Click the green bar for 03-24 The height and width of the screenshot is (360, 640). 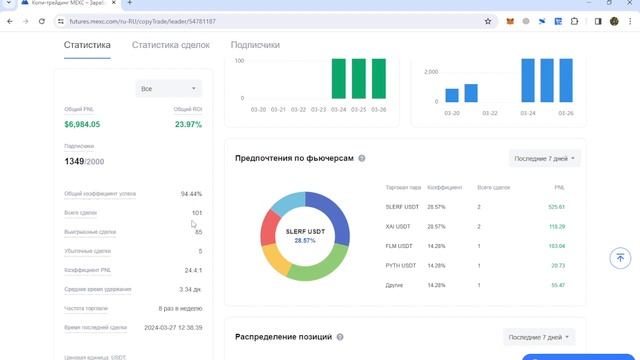(338, 78)
